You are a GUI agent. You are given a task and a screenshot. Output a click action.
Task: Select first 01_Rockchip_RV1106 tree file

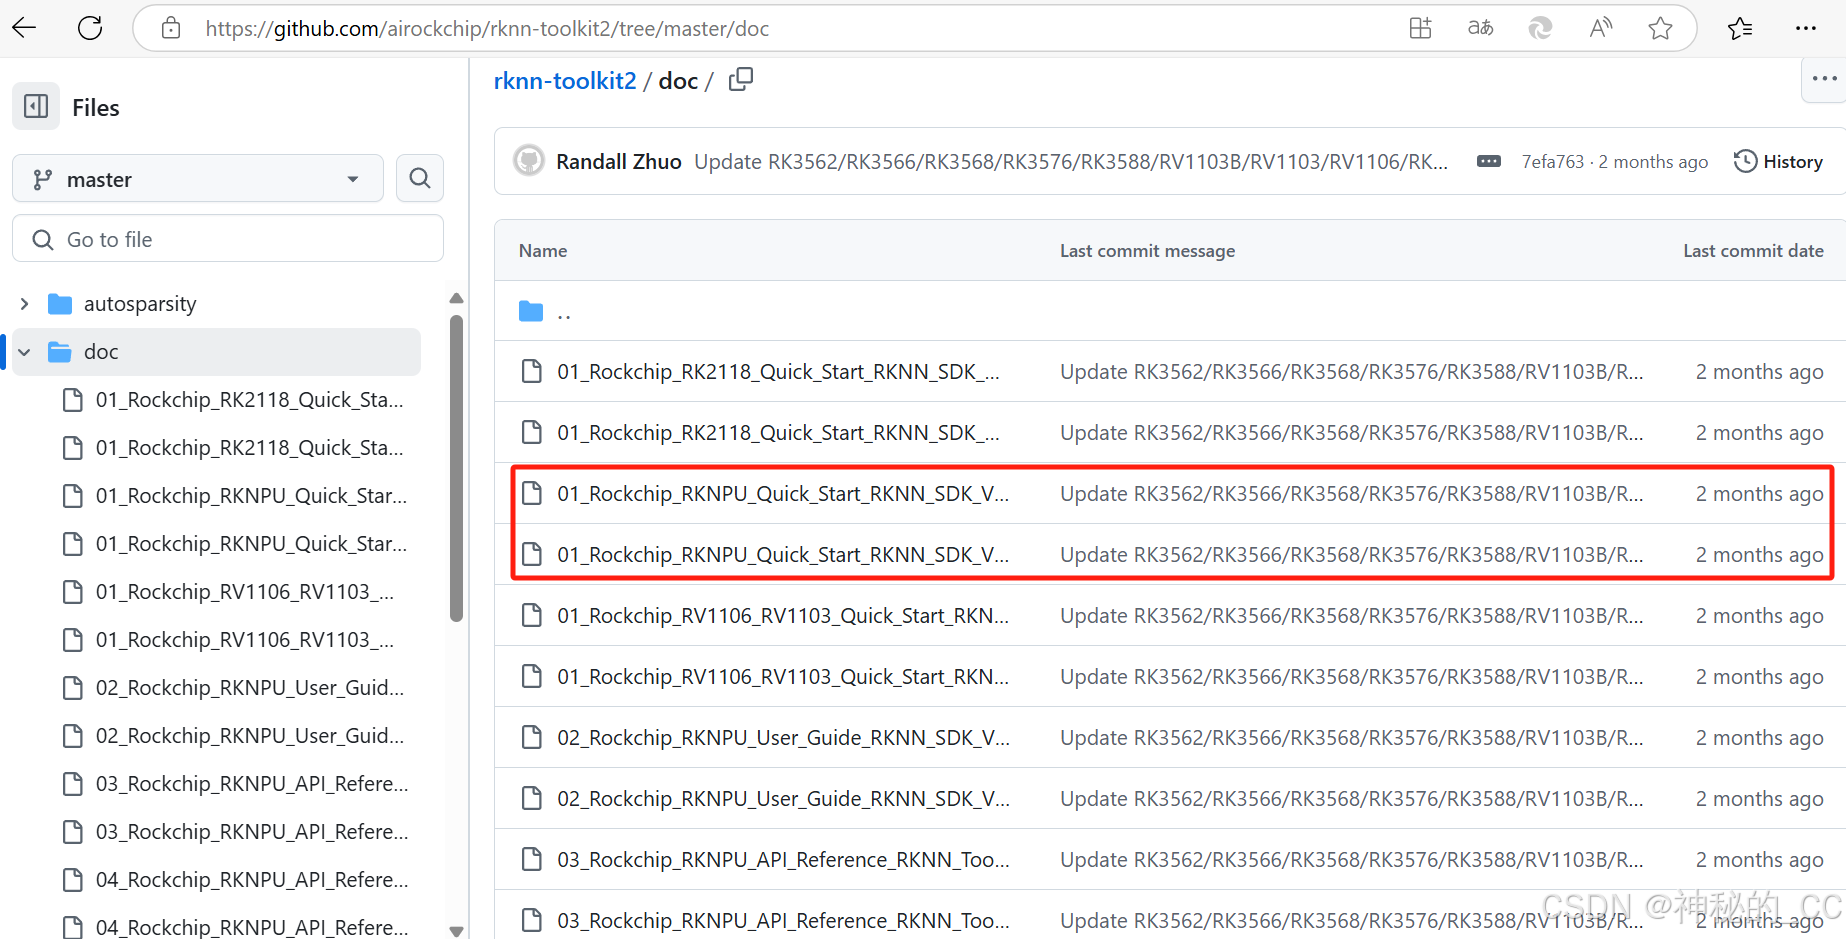click(x=245, y=592)
